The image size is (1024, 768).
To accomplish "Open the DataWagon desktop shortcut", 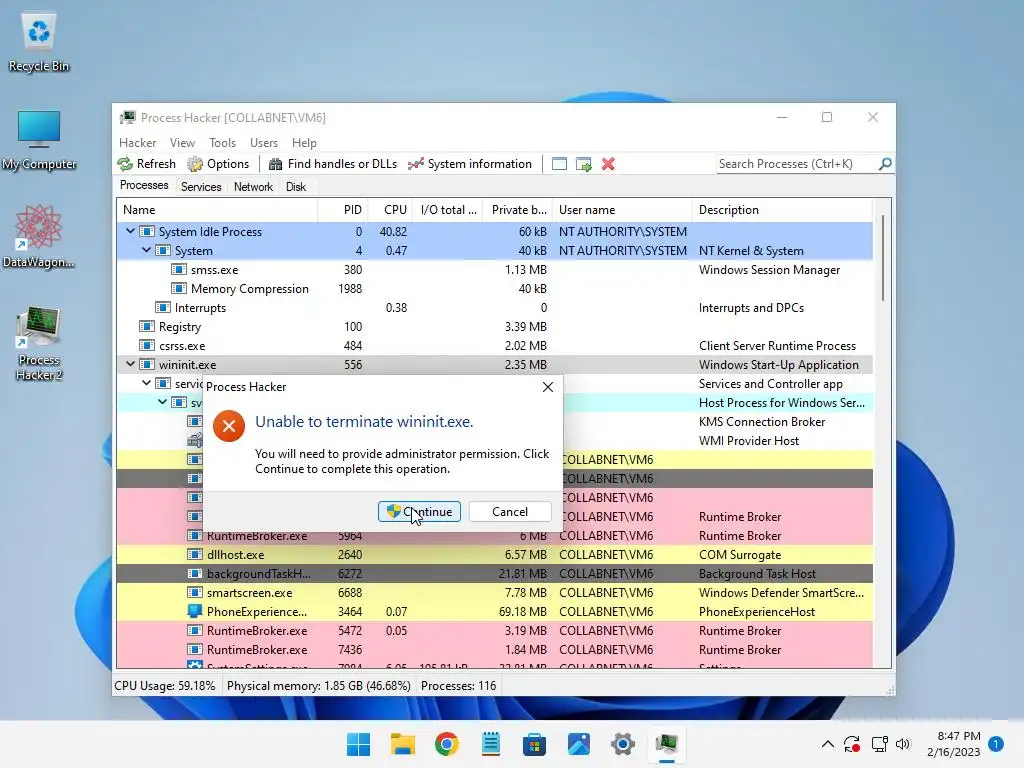I will pyautogui.click(x=39, y=237).
